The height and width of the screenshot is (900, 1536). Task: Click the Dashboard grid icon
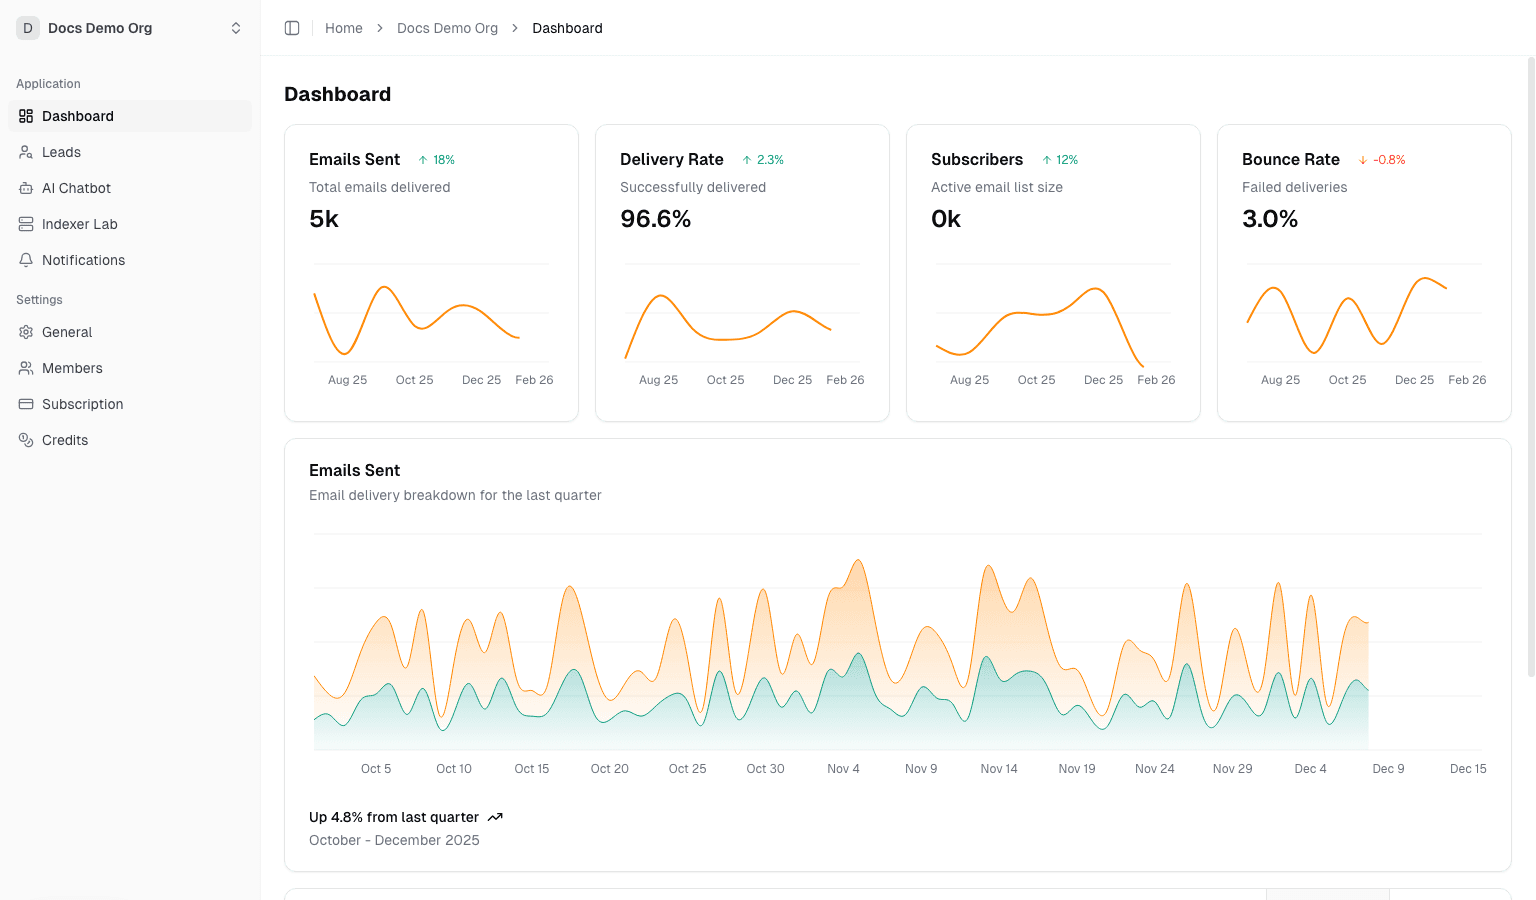click(x=26, y=116)
